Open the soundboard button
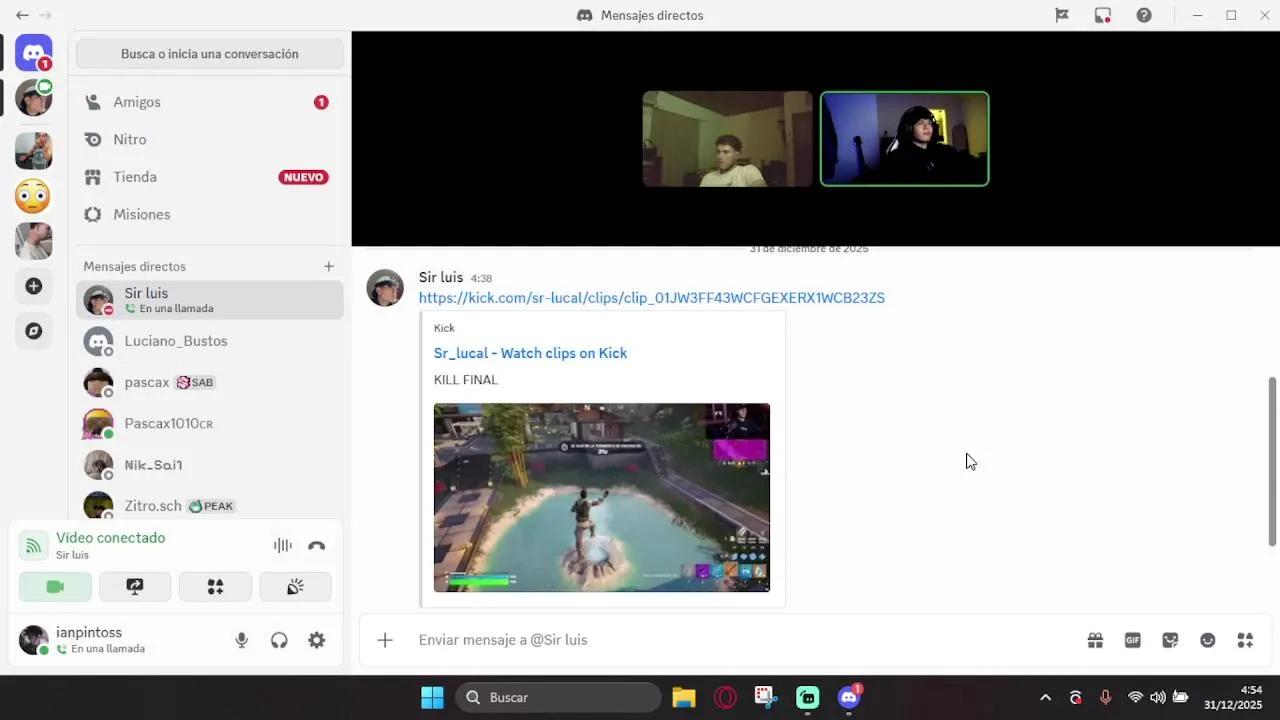The image size is (1280, 720). pos(295,587)
